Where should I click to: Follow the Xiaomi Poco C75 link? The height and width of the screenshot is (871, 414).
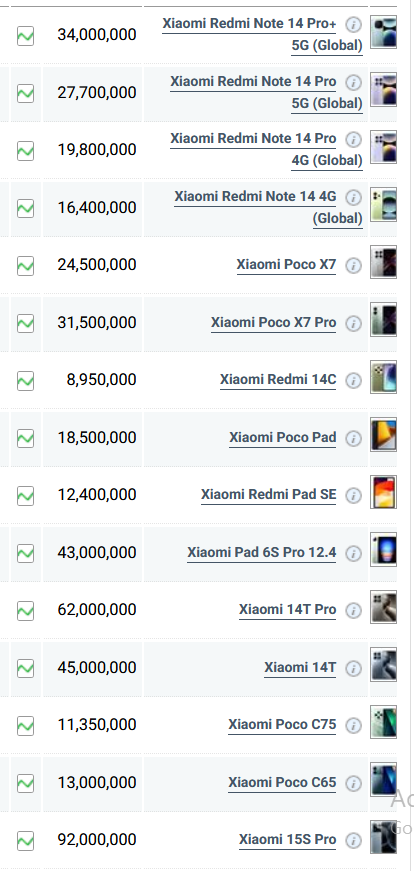[x=282, y=725]
